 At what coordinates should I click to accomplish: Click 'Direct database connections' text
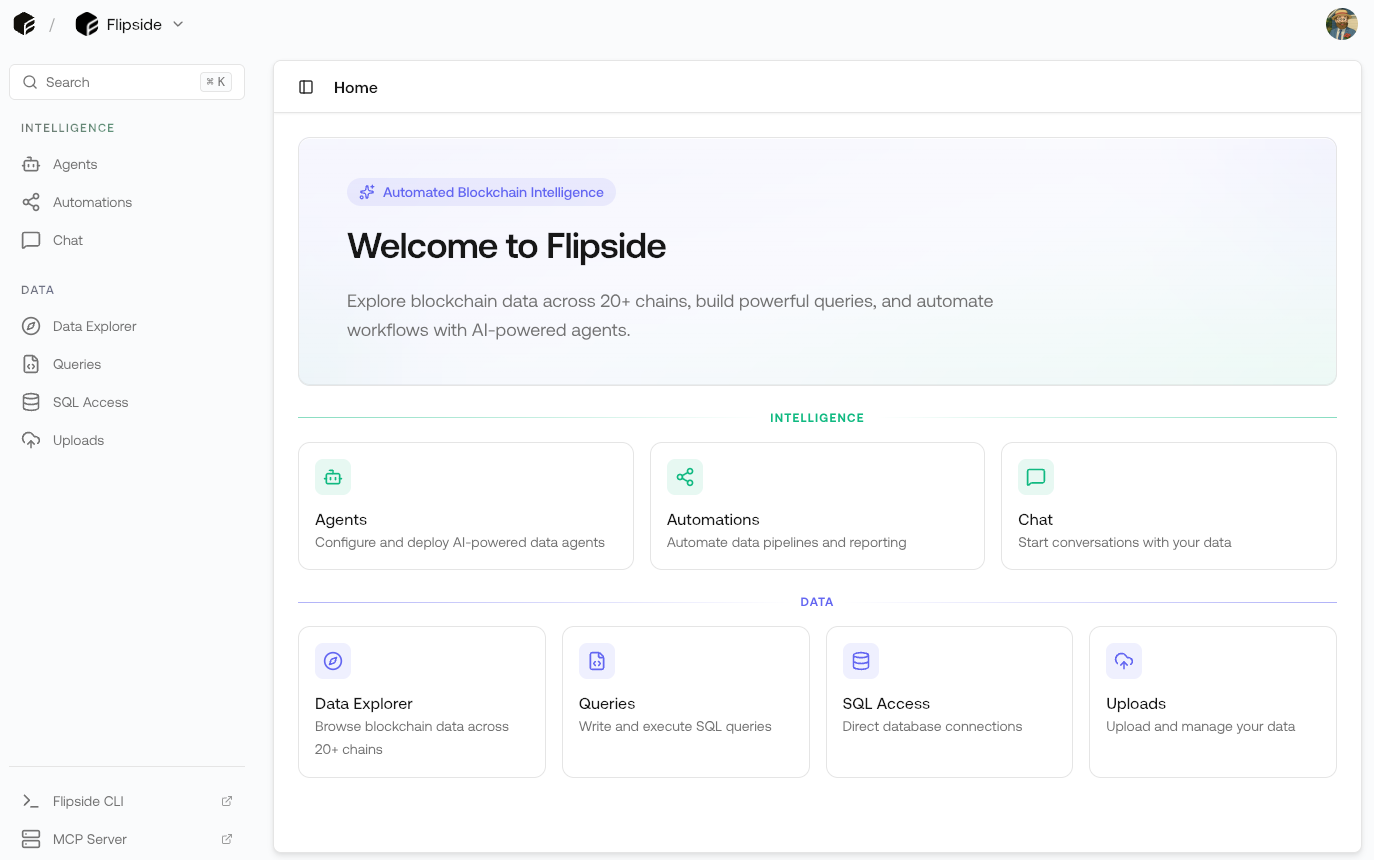(x=933, y=727)
